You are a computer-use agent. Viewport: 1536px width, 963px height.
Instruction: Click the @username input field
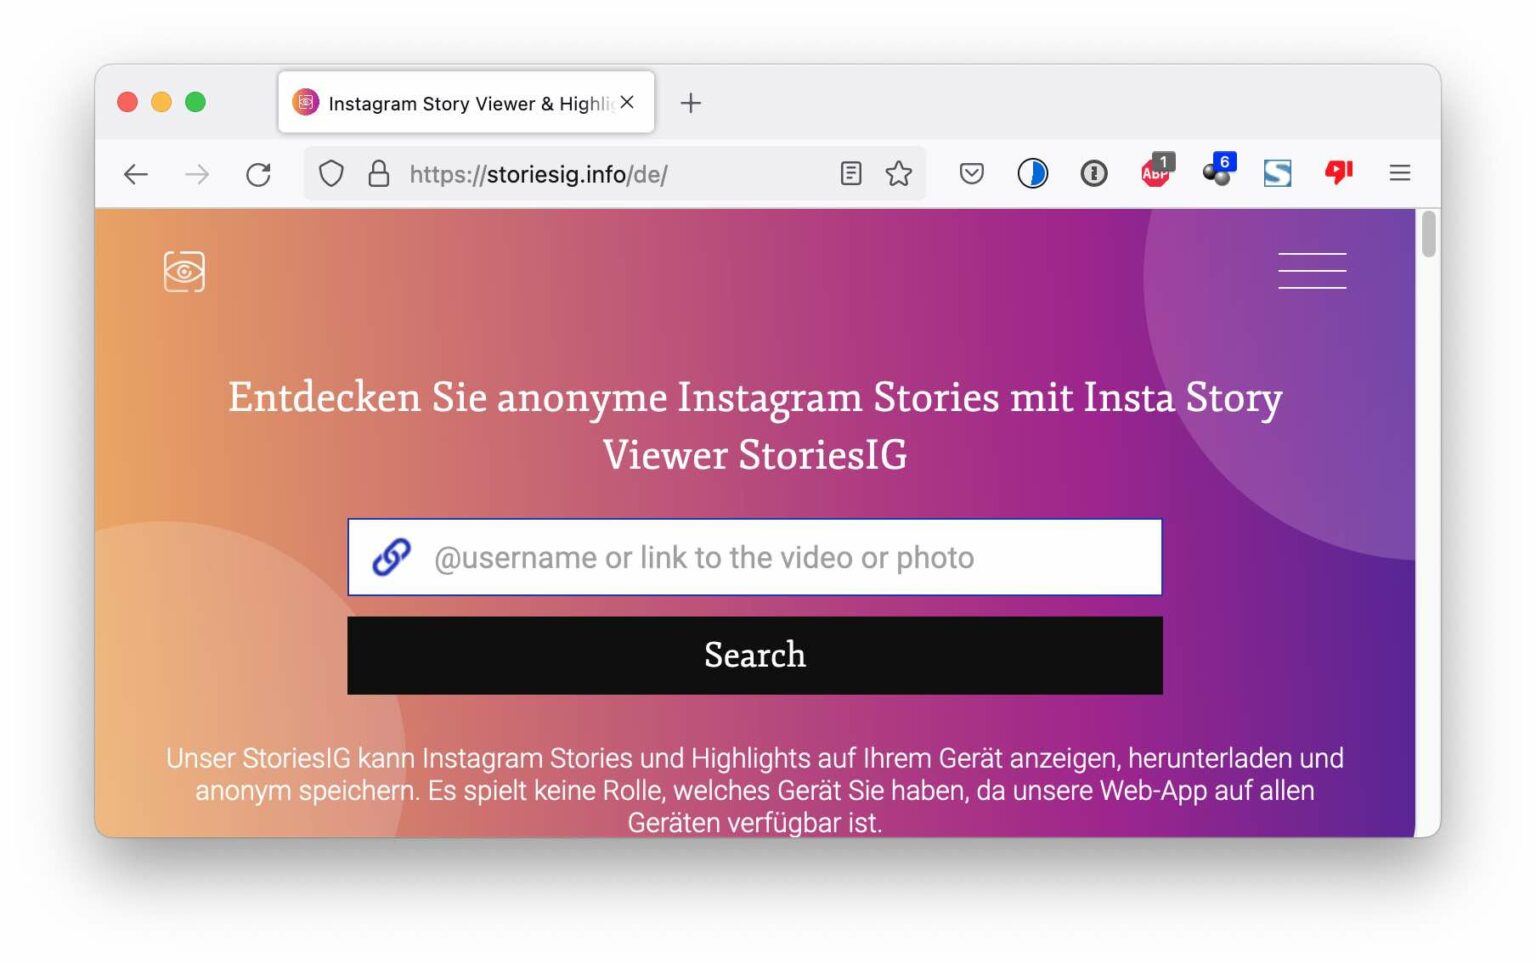point(754,557)
